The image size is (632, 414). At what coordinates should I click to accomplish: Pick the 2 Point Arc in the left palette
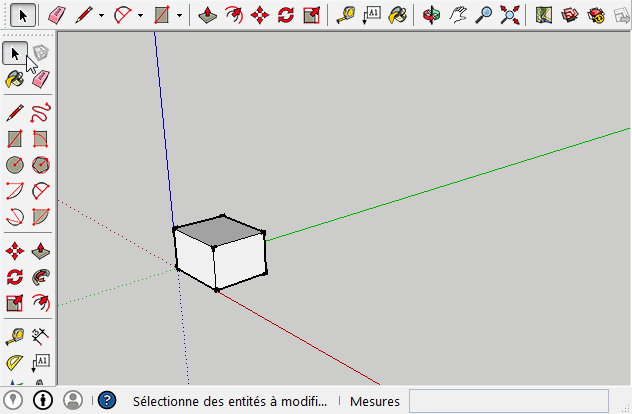click(41, 191)
